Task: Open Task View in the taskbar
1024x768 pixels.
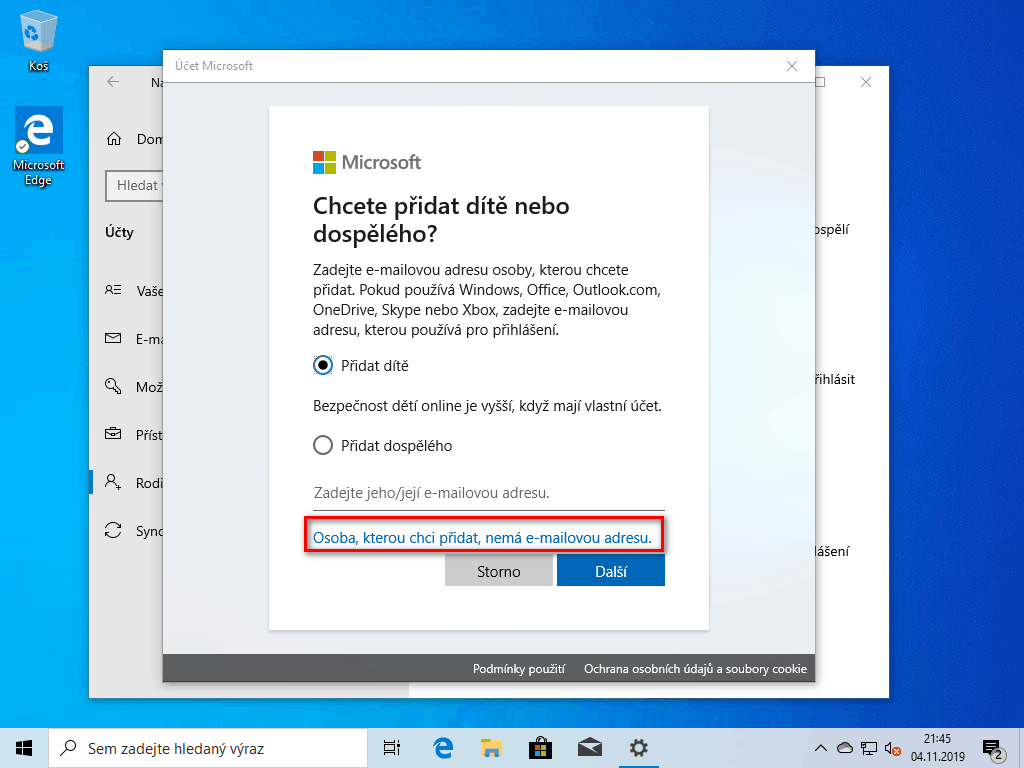Action: (x=392, y=747)
